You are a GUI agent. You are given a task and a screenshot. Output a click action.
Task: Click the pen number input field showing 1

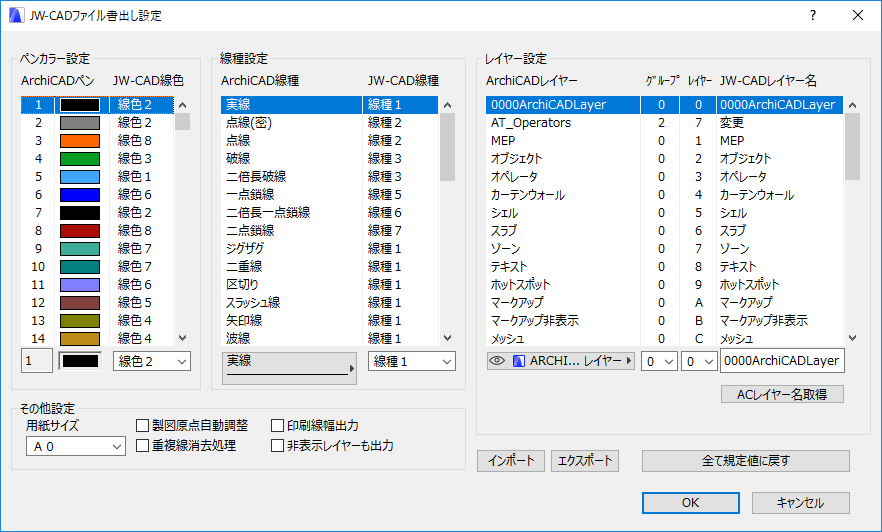coord(37,361)
